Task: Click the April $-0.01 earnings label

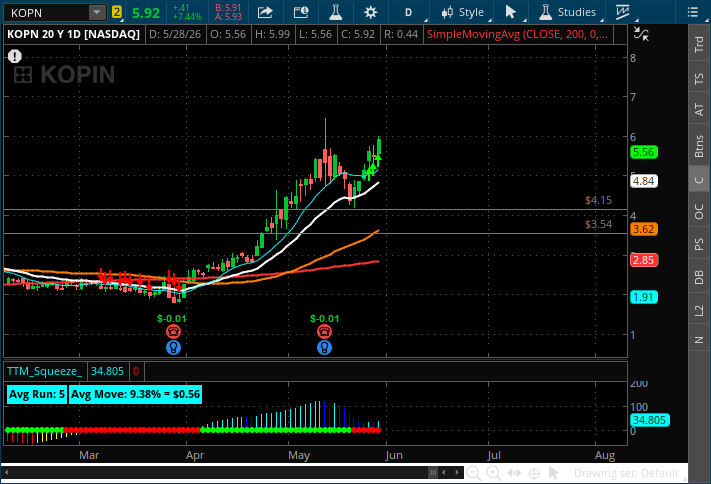Action: 172,318
